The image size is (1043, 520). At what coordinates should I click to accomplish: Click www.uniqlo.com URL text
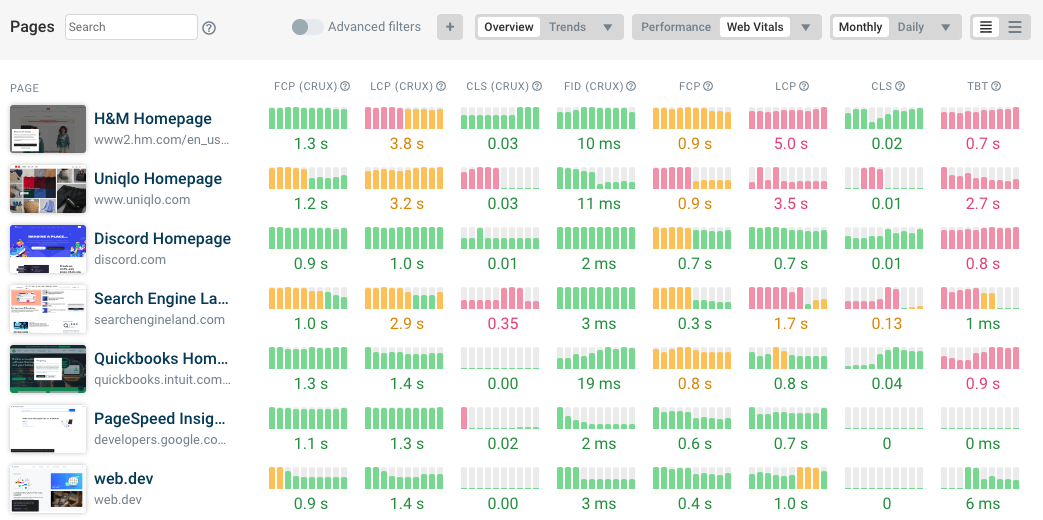(x=142, y=199)
